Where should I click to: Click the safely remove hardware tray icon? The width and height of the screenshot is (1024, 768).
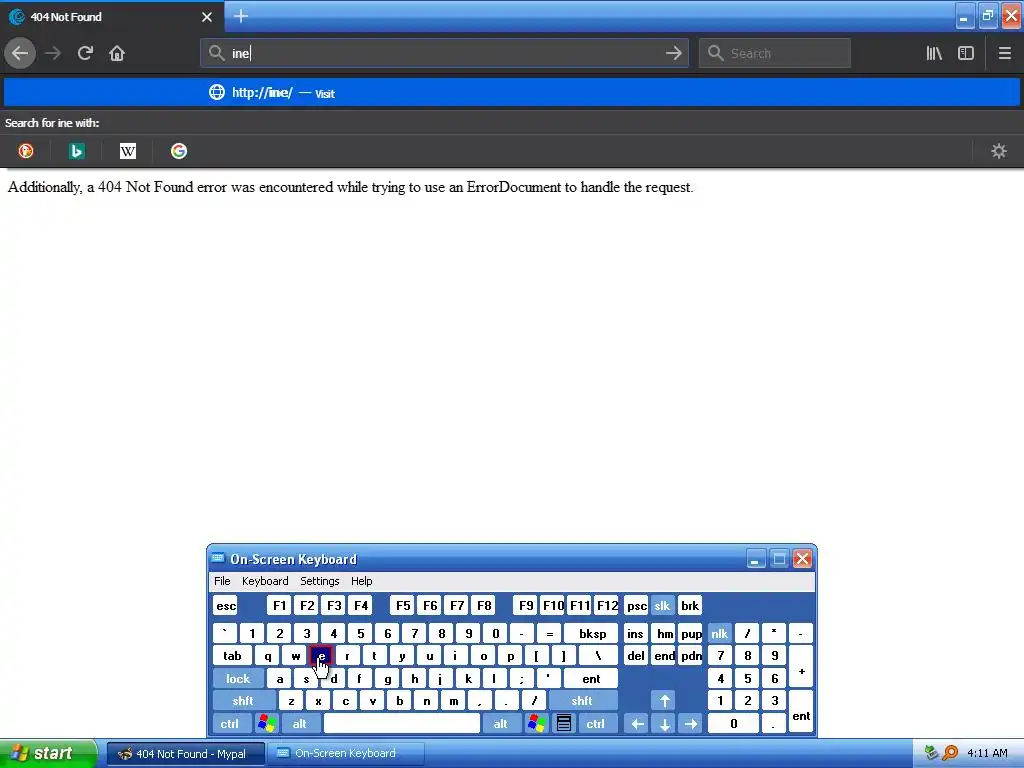[932, 753]
